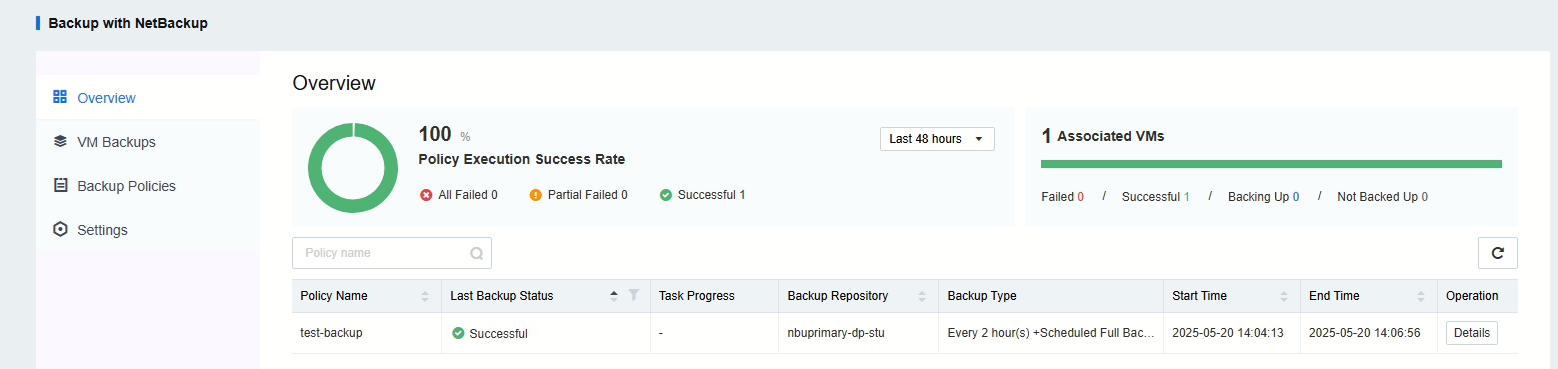Image resolution: width=1558 pixels, height=369 pixels.
Task: Click the filter funnel icon on Last Backup Status
Action: [633, 295]
